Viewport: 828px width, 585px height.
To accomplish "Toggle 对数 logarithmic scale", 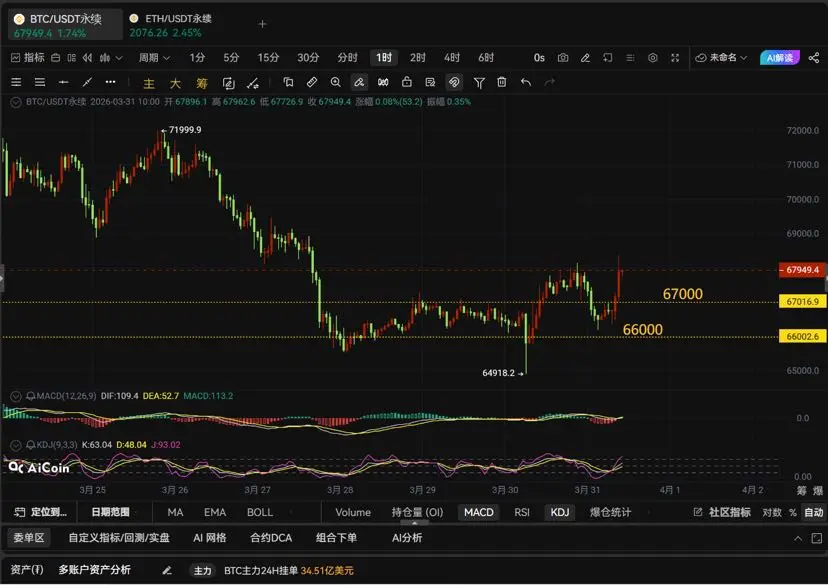I will [772, 512].
